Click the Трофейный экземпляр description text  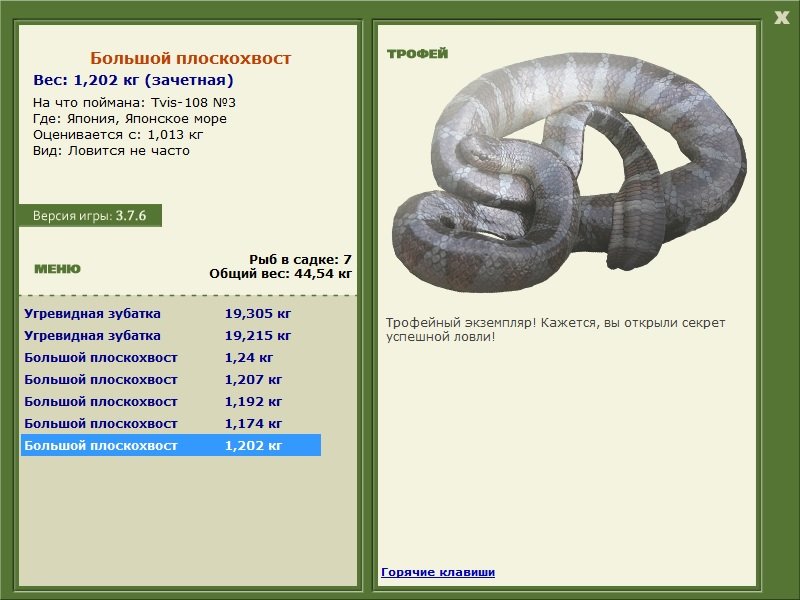555,330
